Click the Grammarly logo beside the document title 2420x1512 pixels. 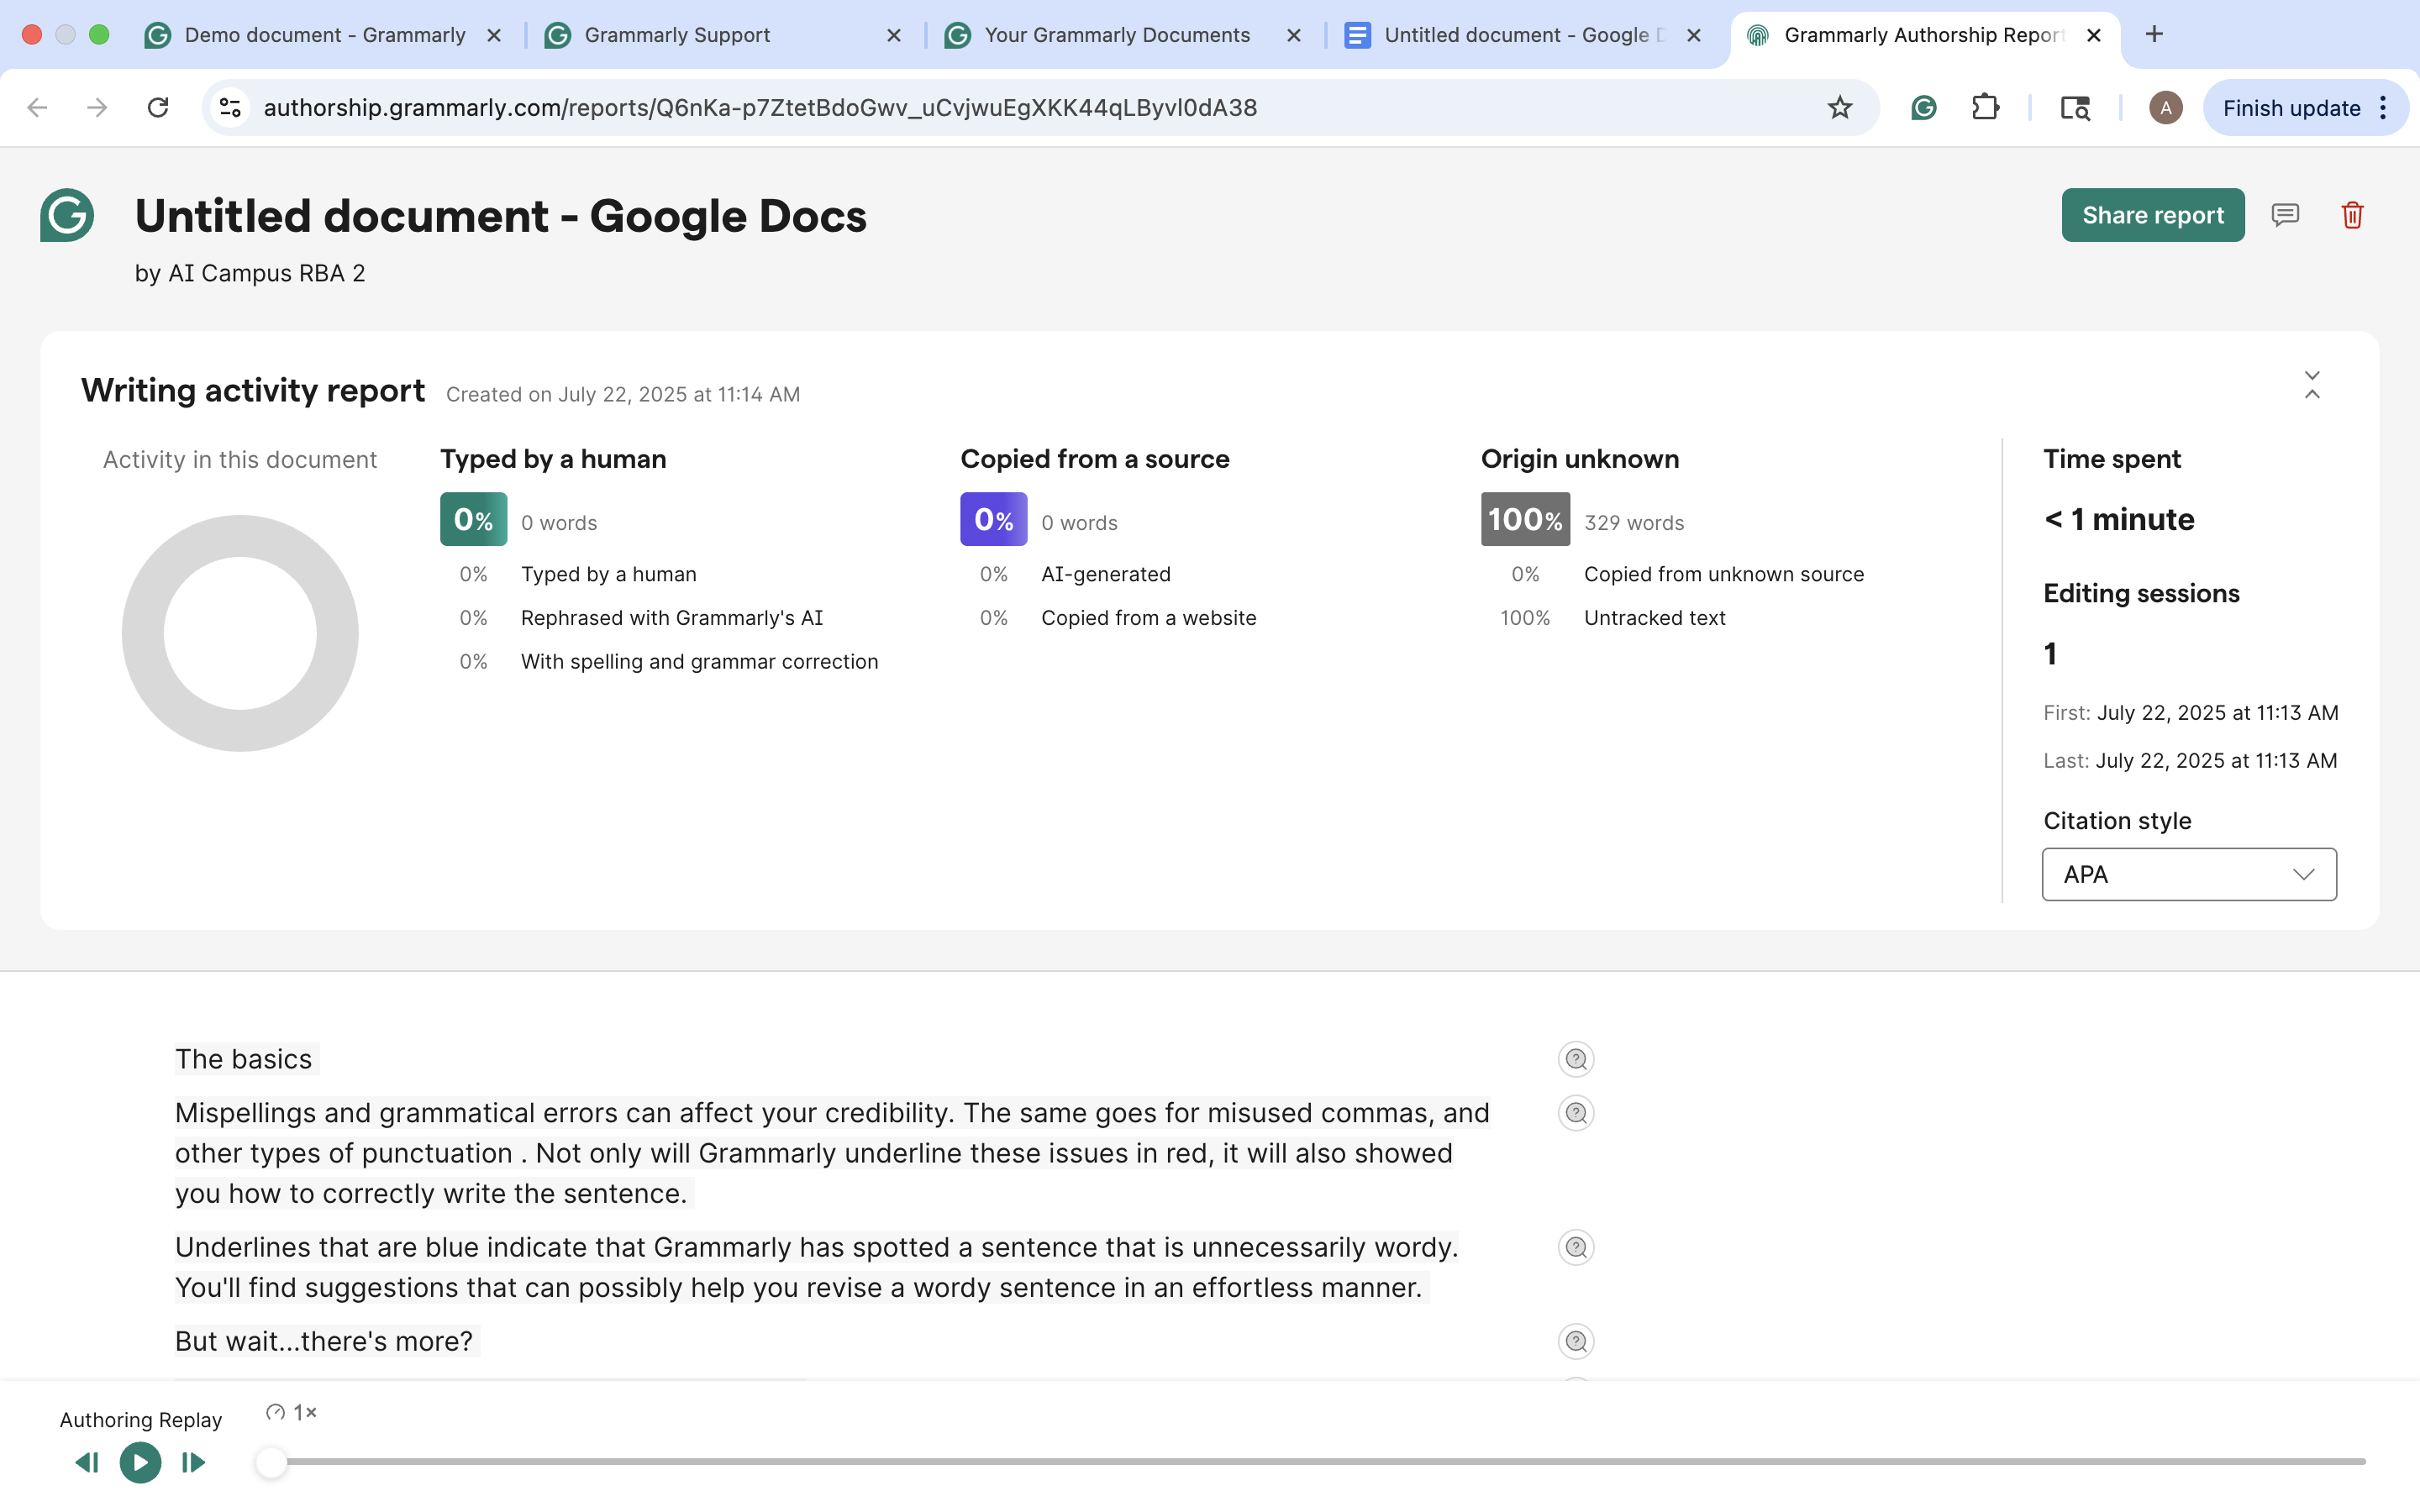(66, 215)
